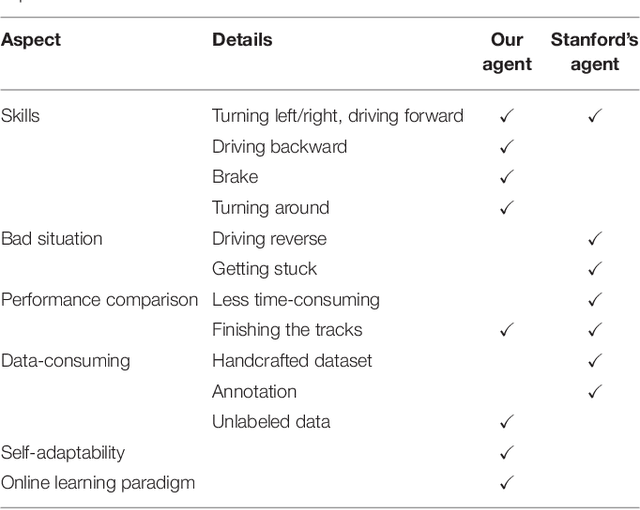Click Stanford's agent checkmark for Handcrafted dataset
The width and height of the screenshot is (640, 510).
(596, 361)
